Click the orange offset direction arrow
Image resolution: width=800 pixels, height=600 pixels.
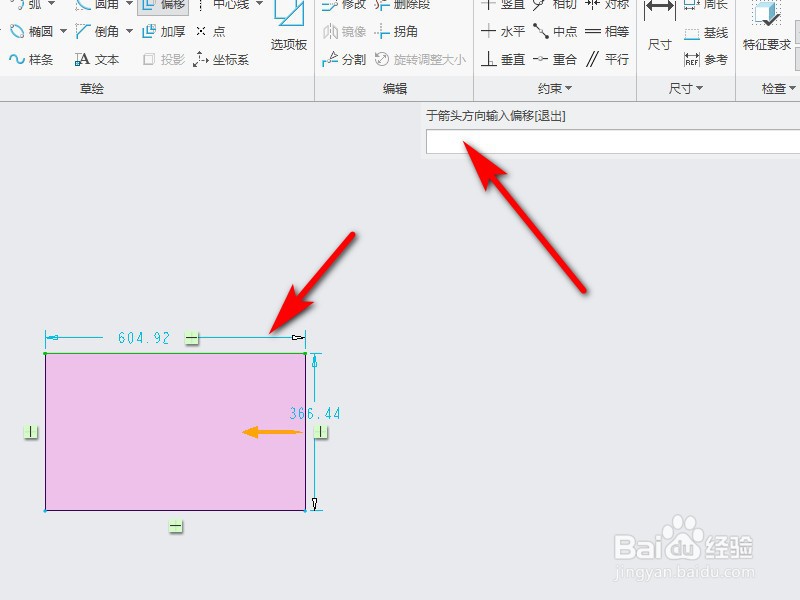(272, 433)
